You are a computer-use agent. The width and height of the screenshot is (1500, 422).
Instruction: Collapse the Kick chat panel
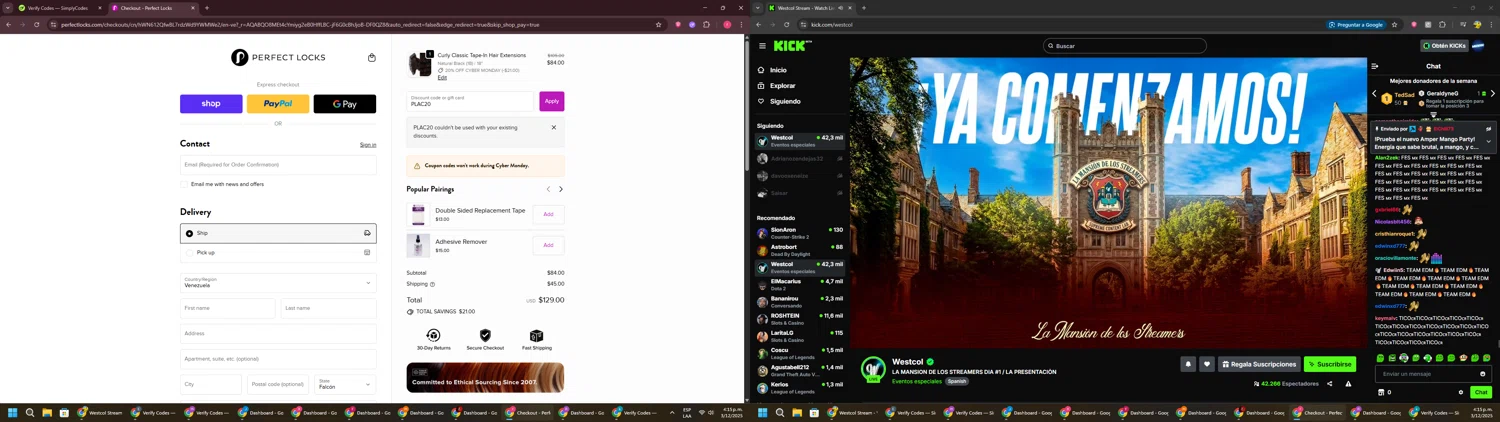coord(1375,67)
